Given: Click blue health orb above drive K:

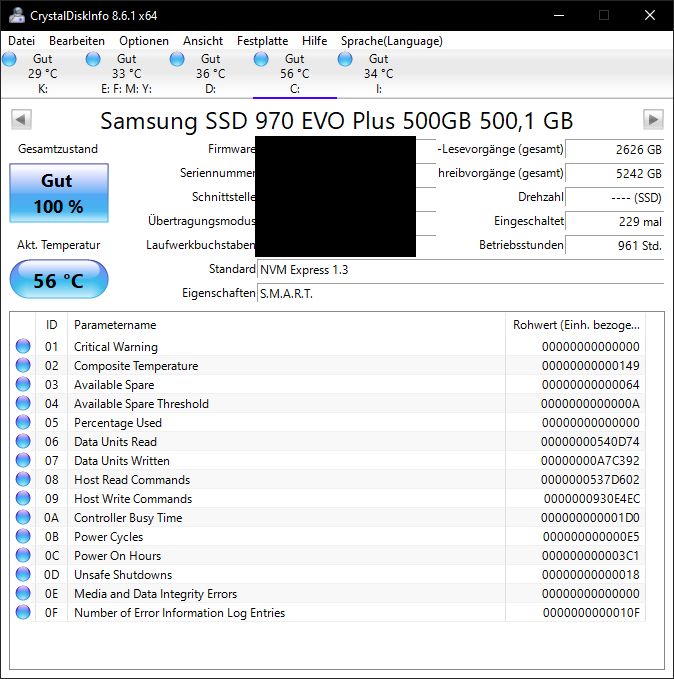Looking at the screenshot, I should (9, 59).
